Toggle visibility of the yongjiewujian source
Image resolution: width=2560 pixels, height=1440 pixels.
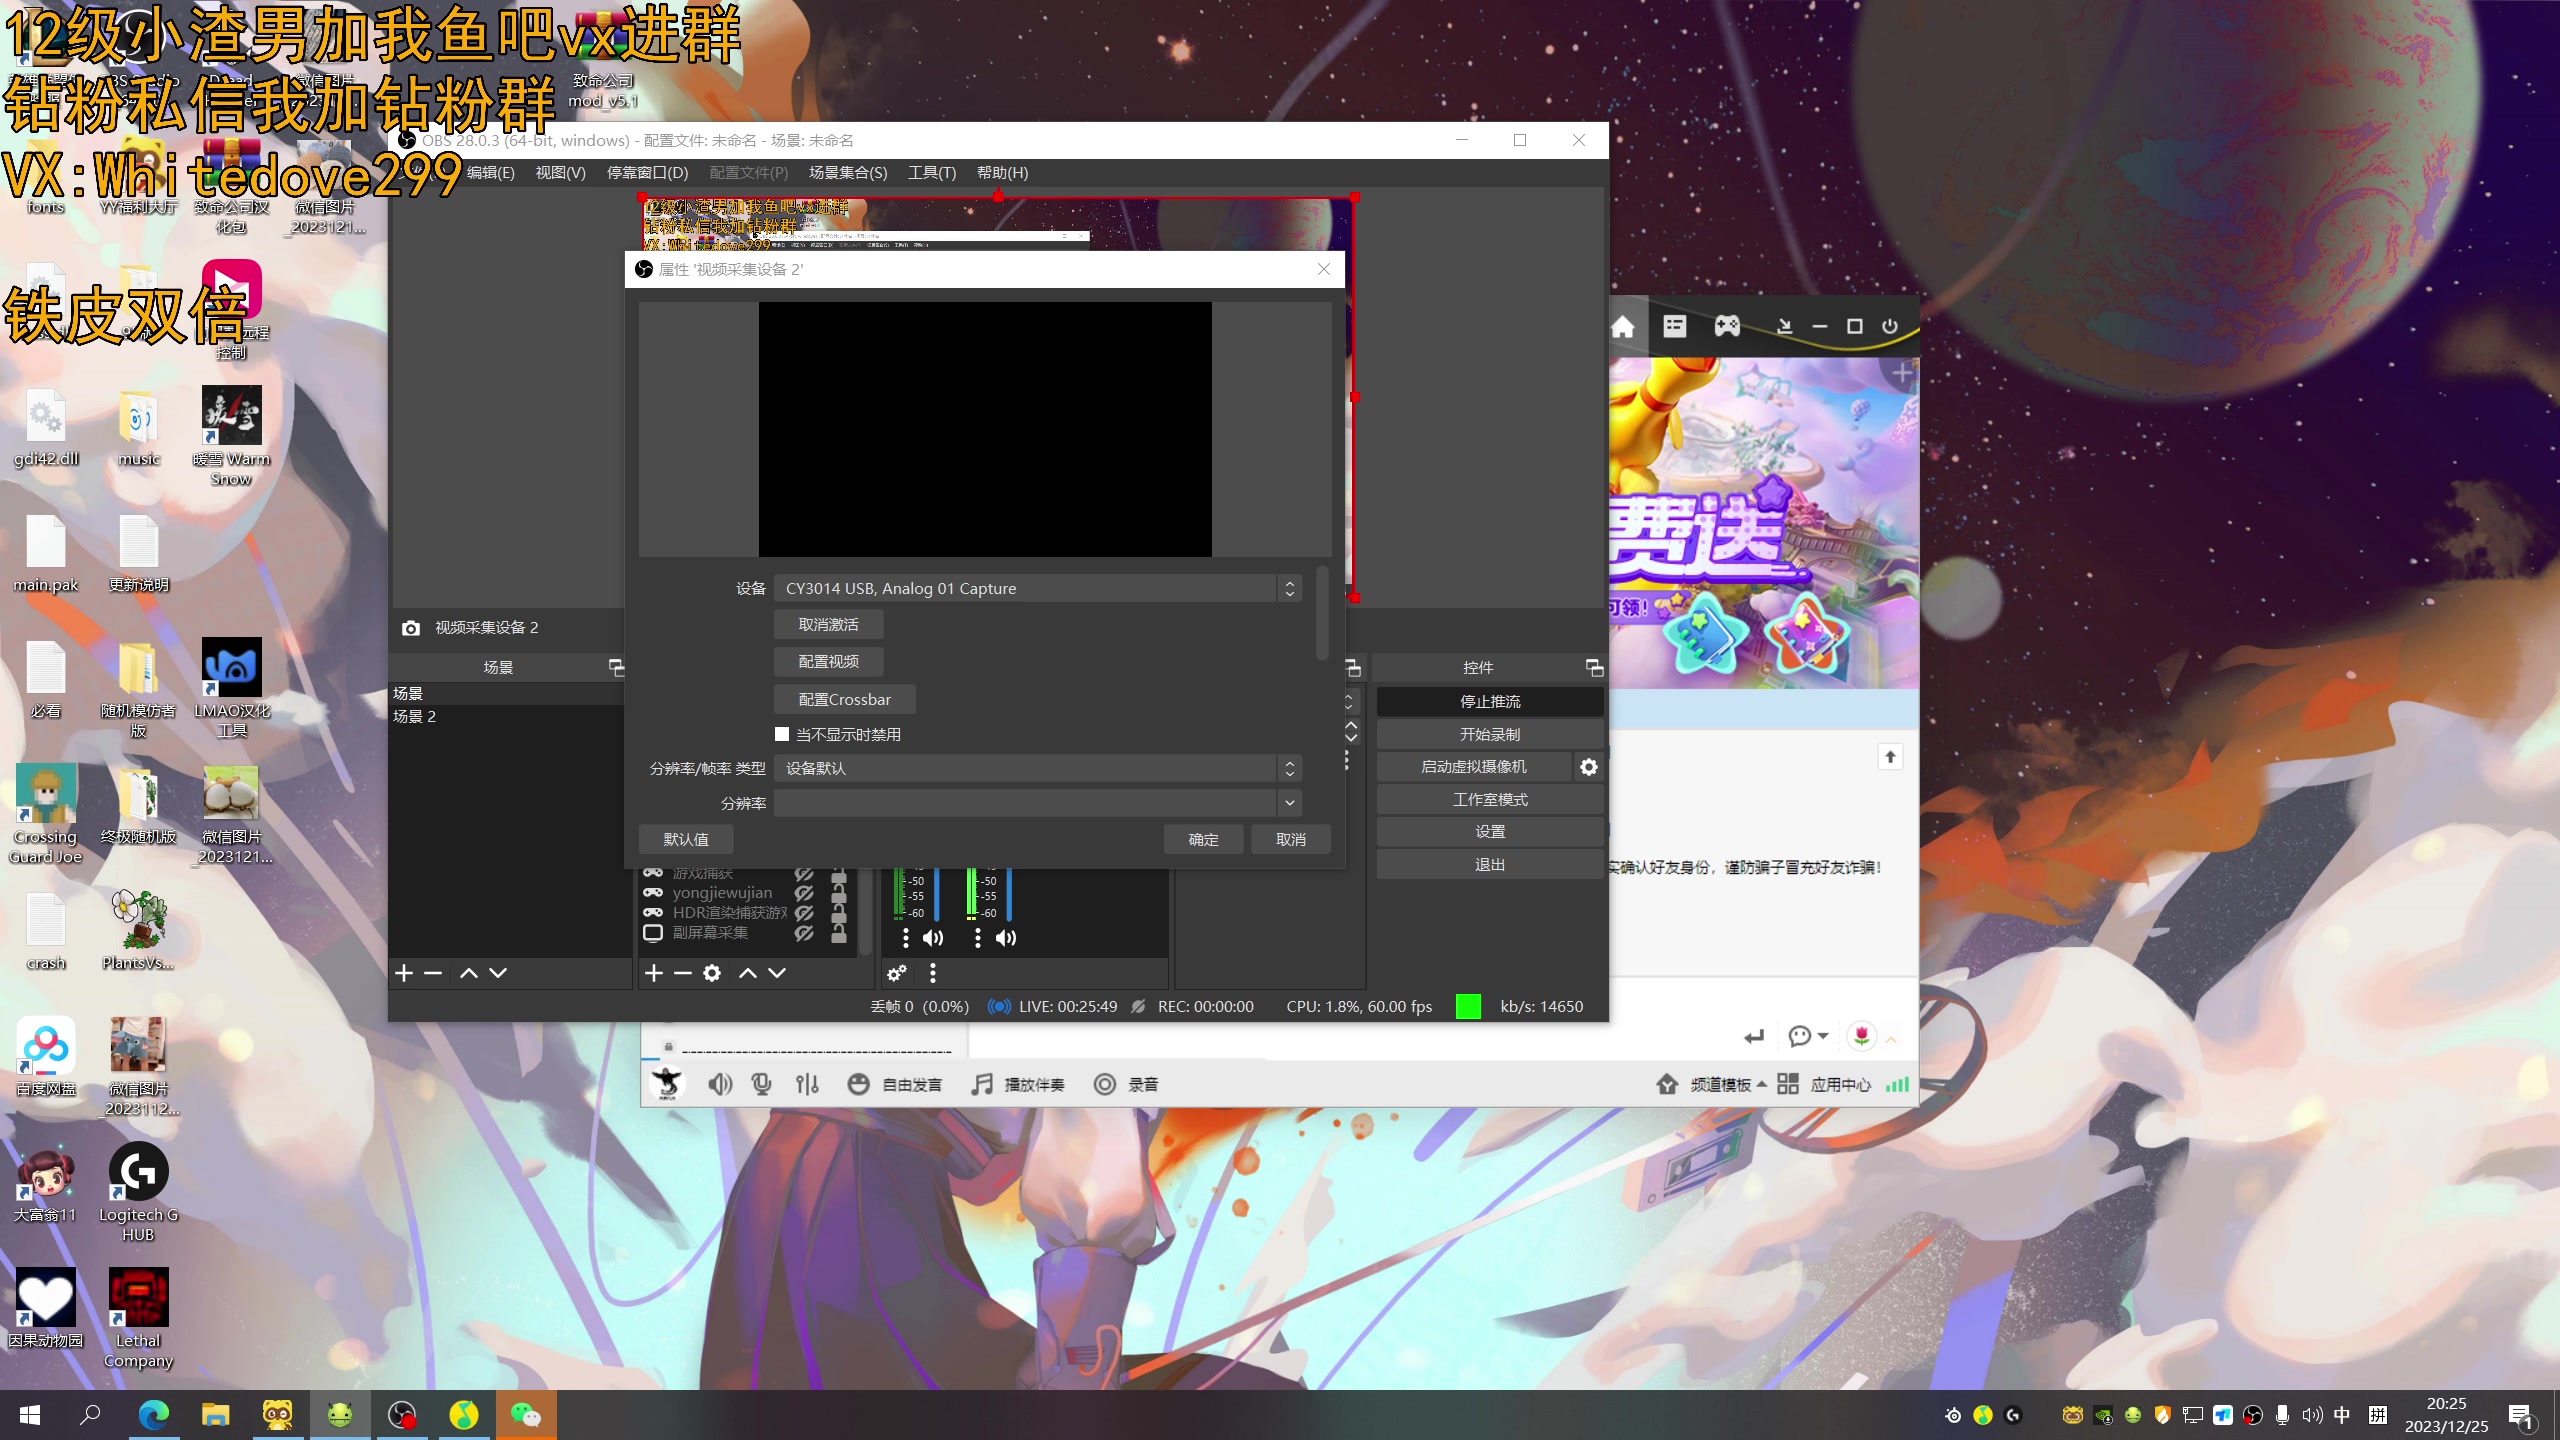click(804, 893)
